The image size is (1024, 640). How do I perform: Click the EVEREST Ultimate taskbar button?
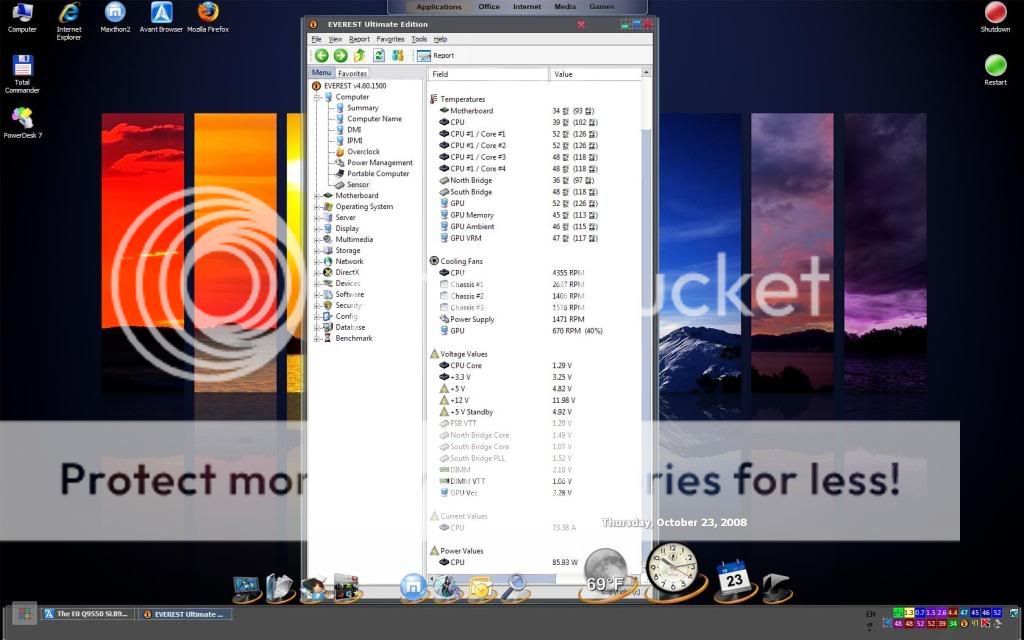[185, 614]
